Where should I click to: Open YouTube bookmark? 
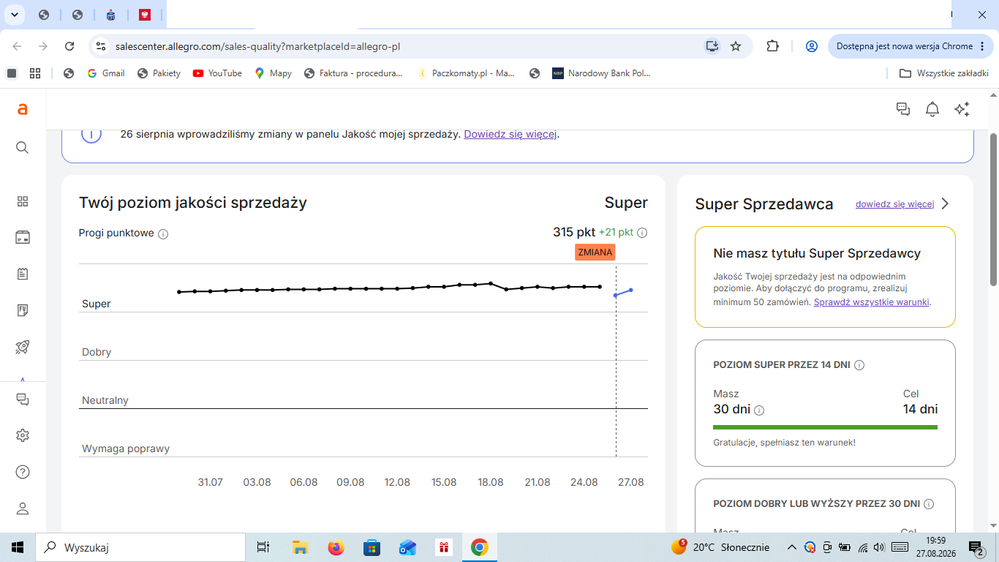point(217,73)
